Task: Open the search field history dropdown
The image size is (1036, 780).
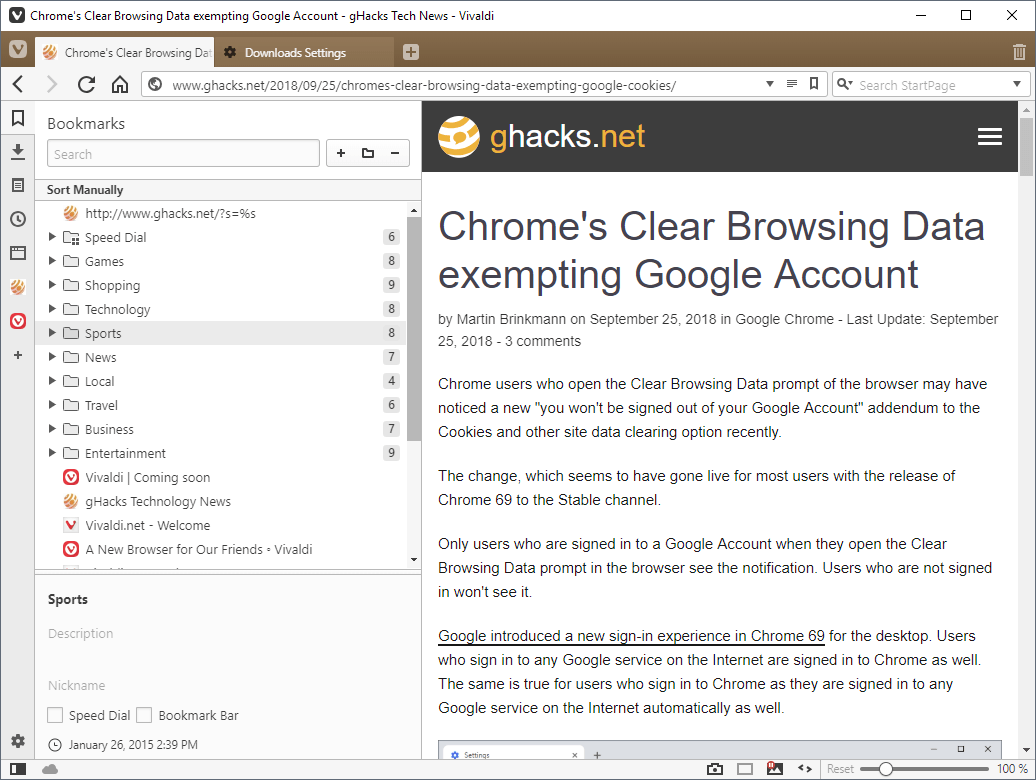Action: 1017,84
